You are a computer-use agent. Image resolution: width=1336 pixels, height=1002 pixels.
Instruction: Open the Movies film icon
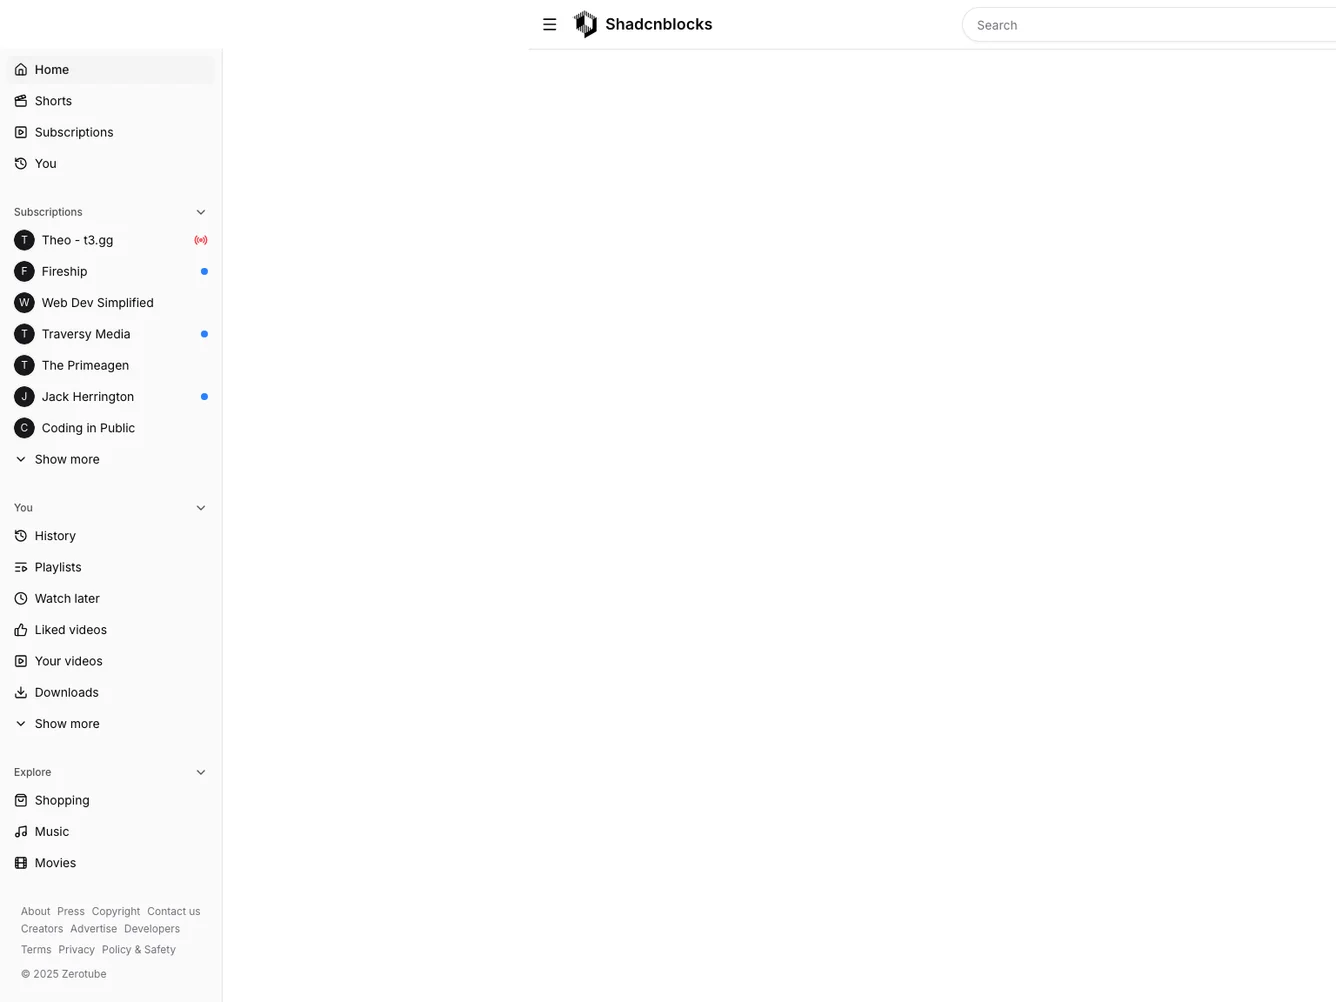coord(21,863)
